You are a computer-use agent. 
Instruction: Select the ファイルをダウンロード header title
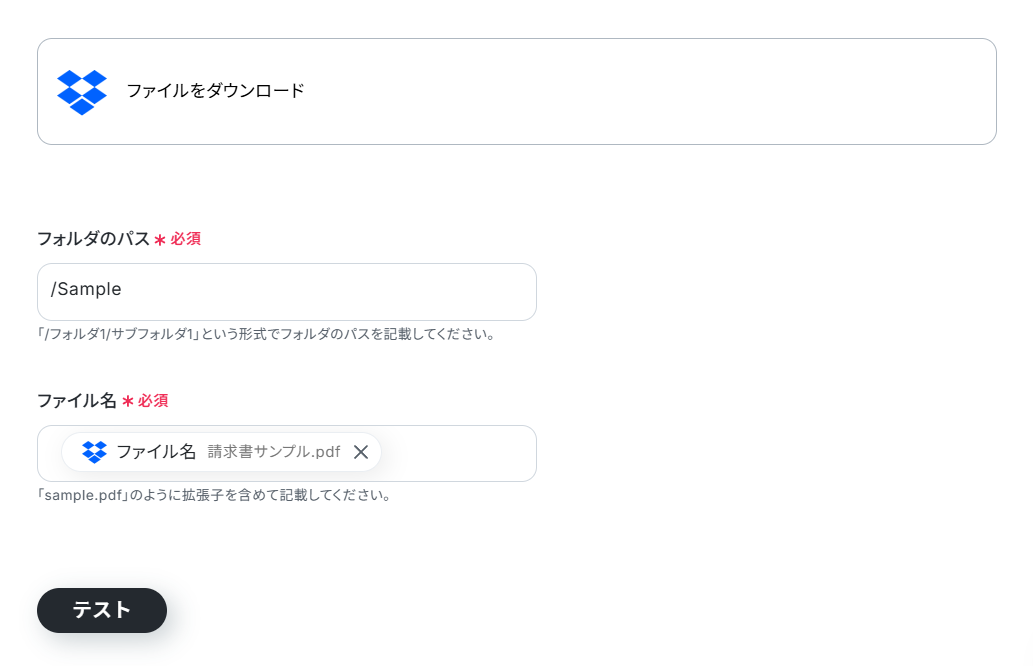(215, 91)
